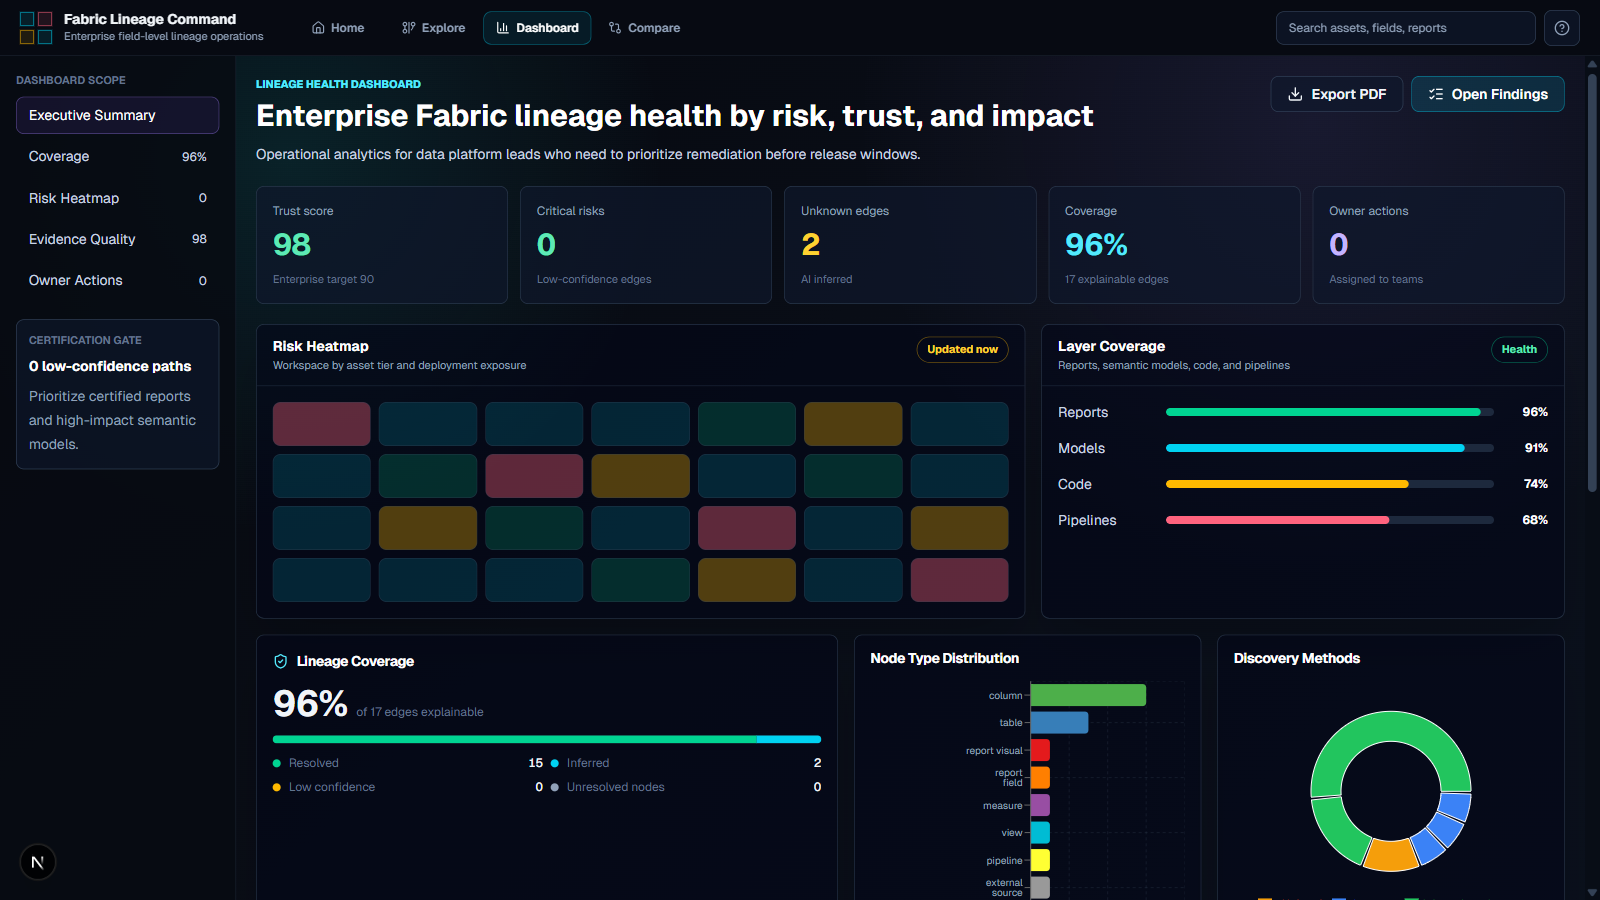
Task: Open the Evidence Quality scope item
Action: pyautogui.click(x=118, y=239)
